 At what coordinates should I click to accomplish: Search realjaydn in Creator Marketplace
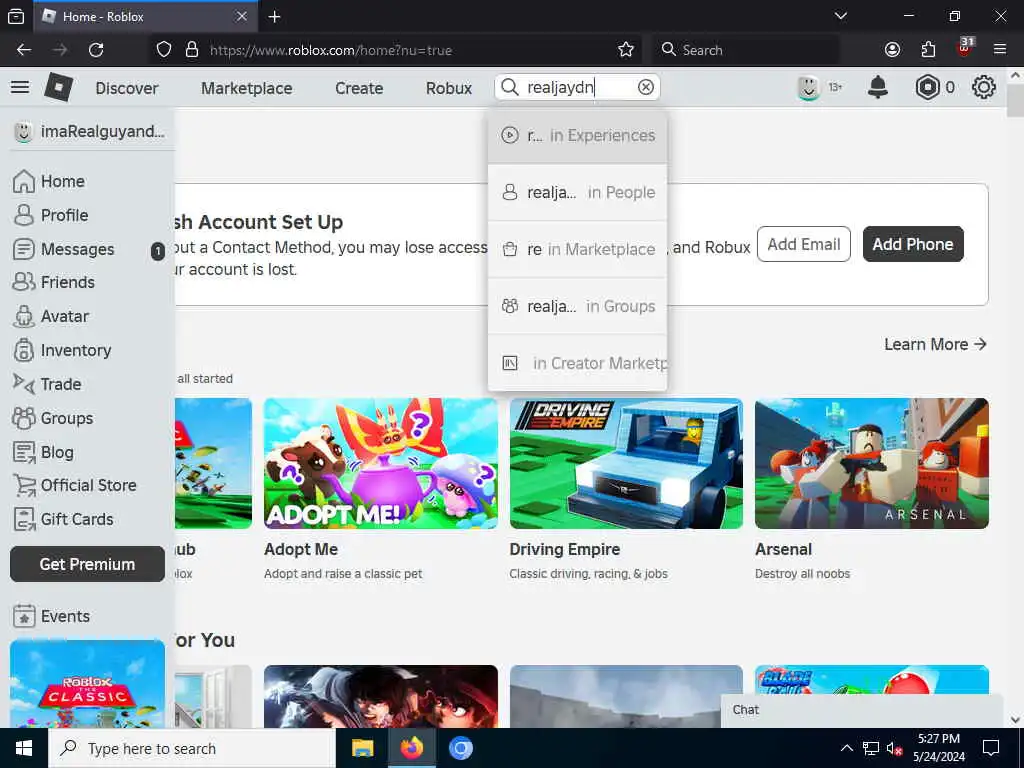click(577, 362)
